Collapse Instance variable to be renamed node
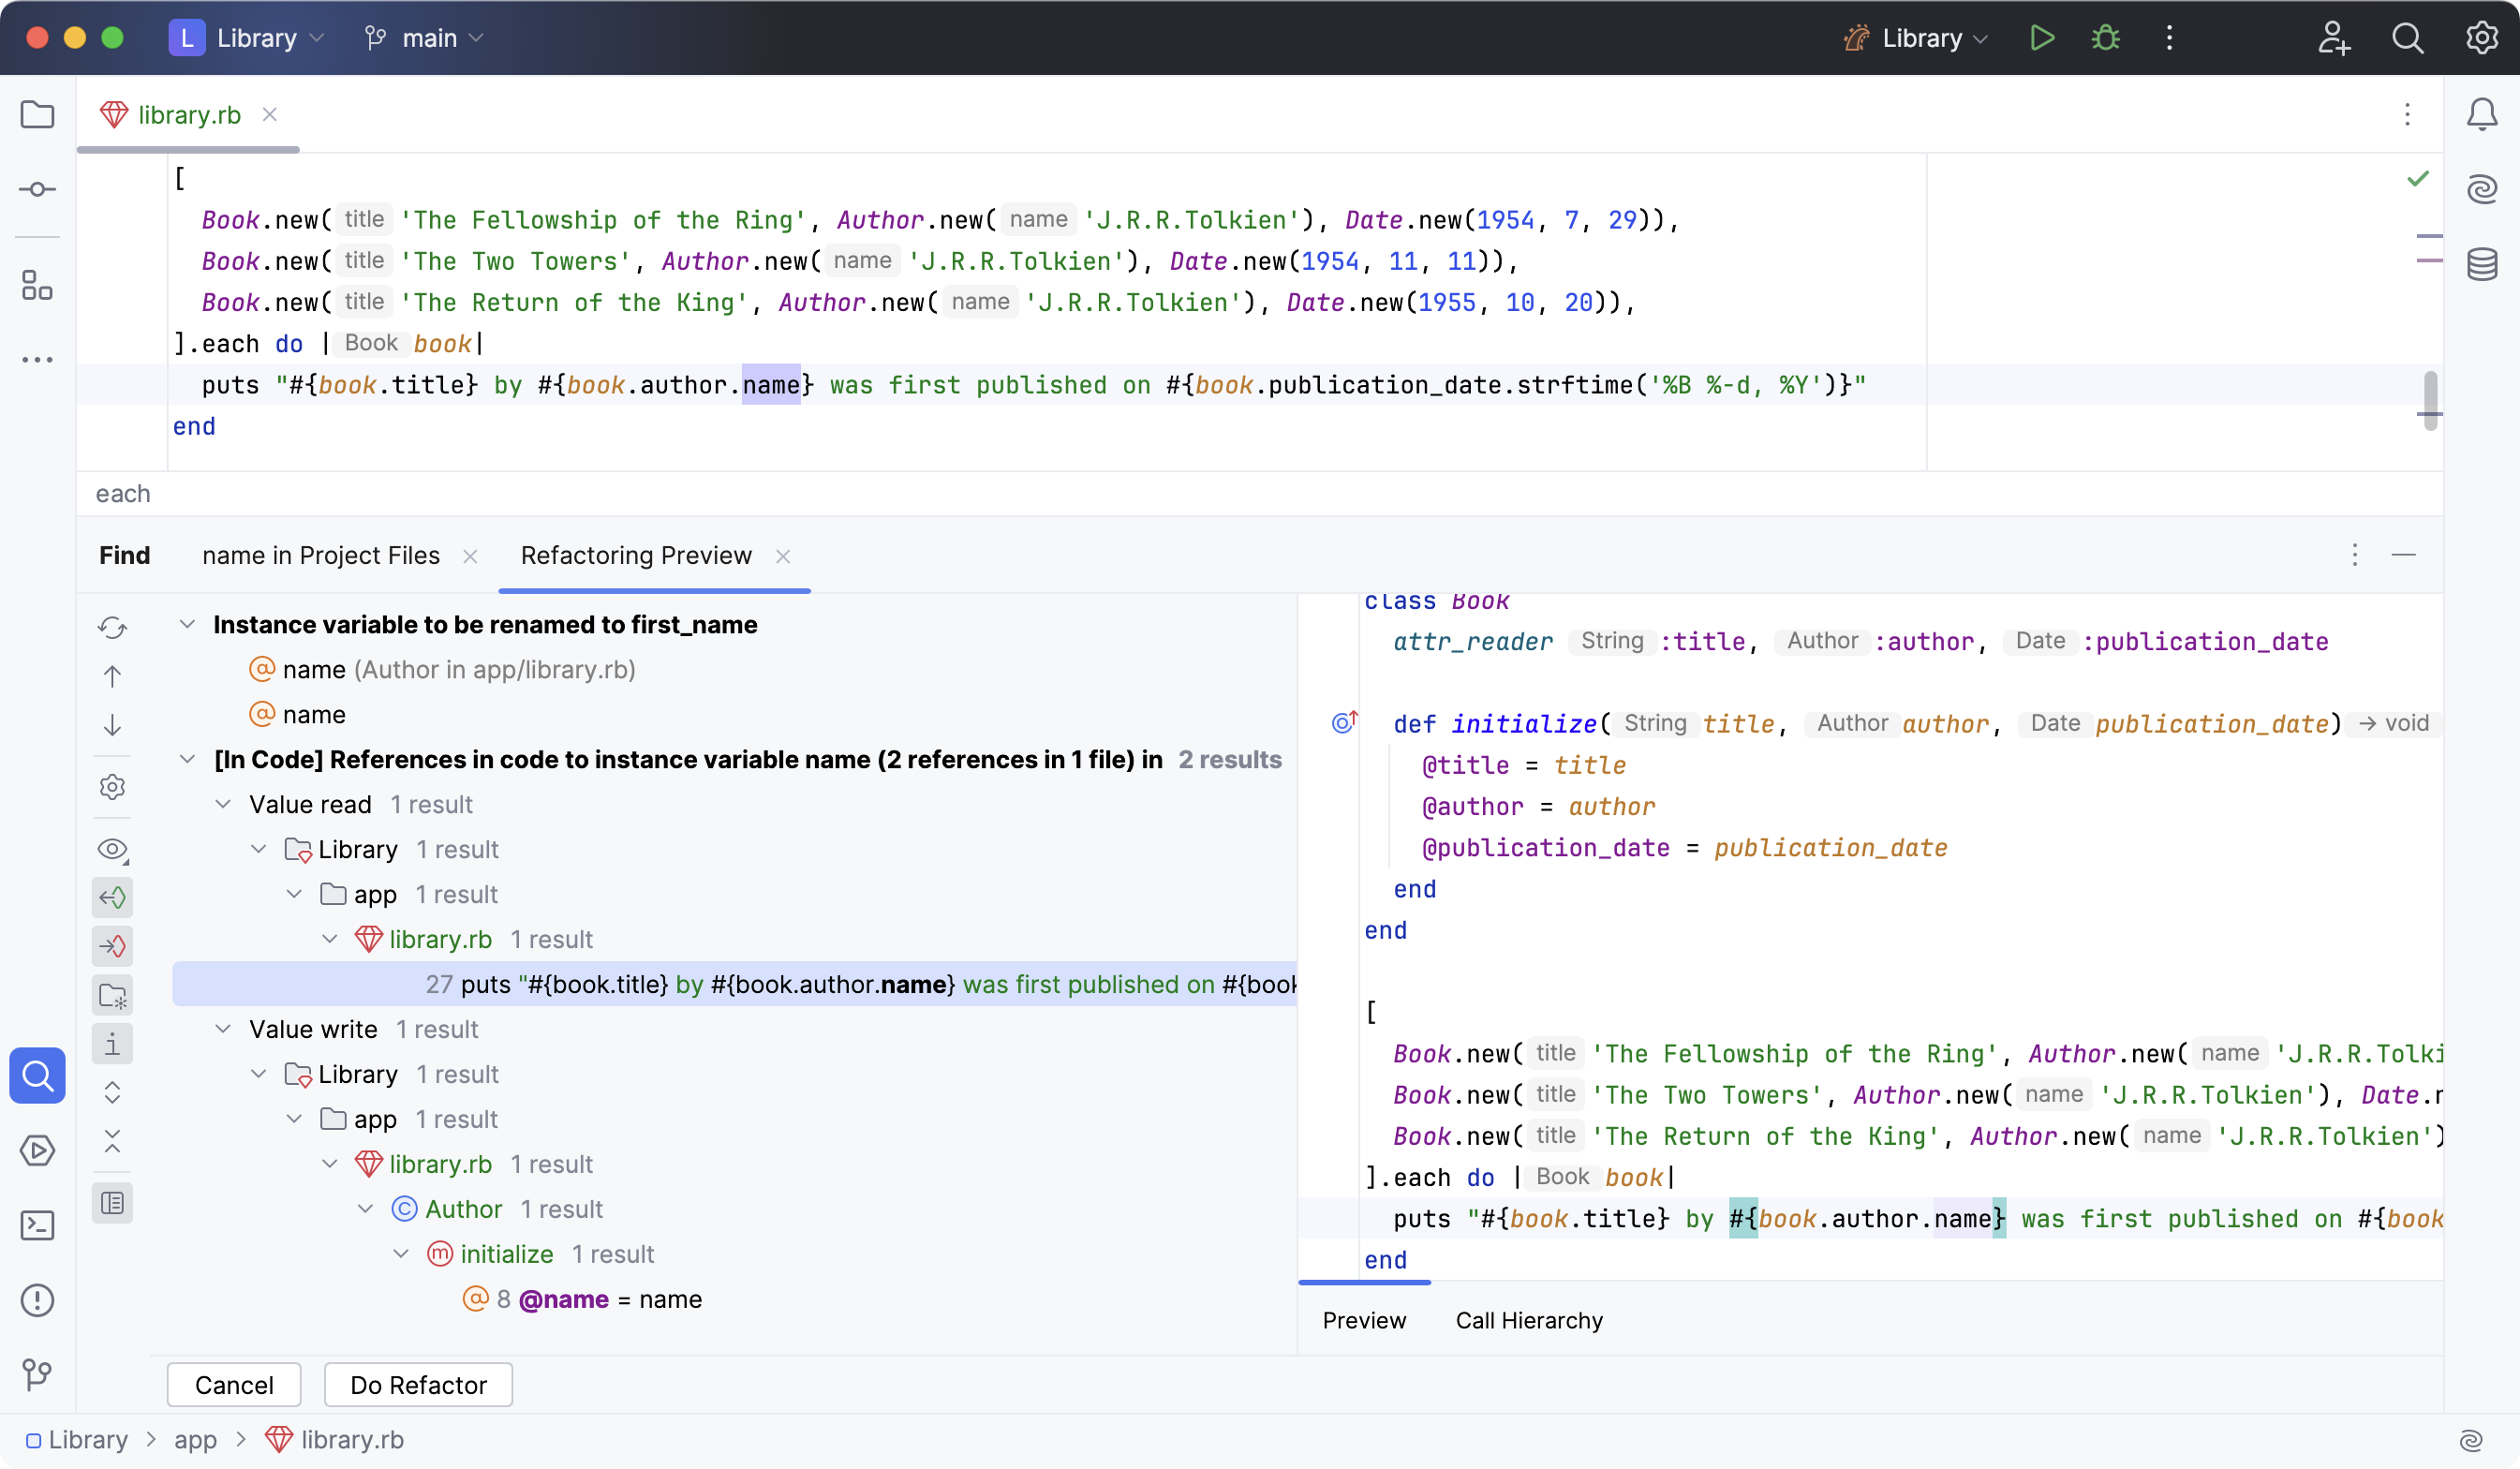The image size is (2520, 1469). tap(187, 624)
